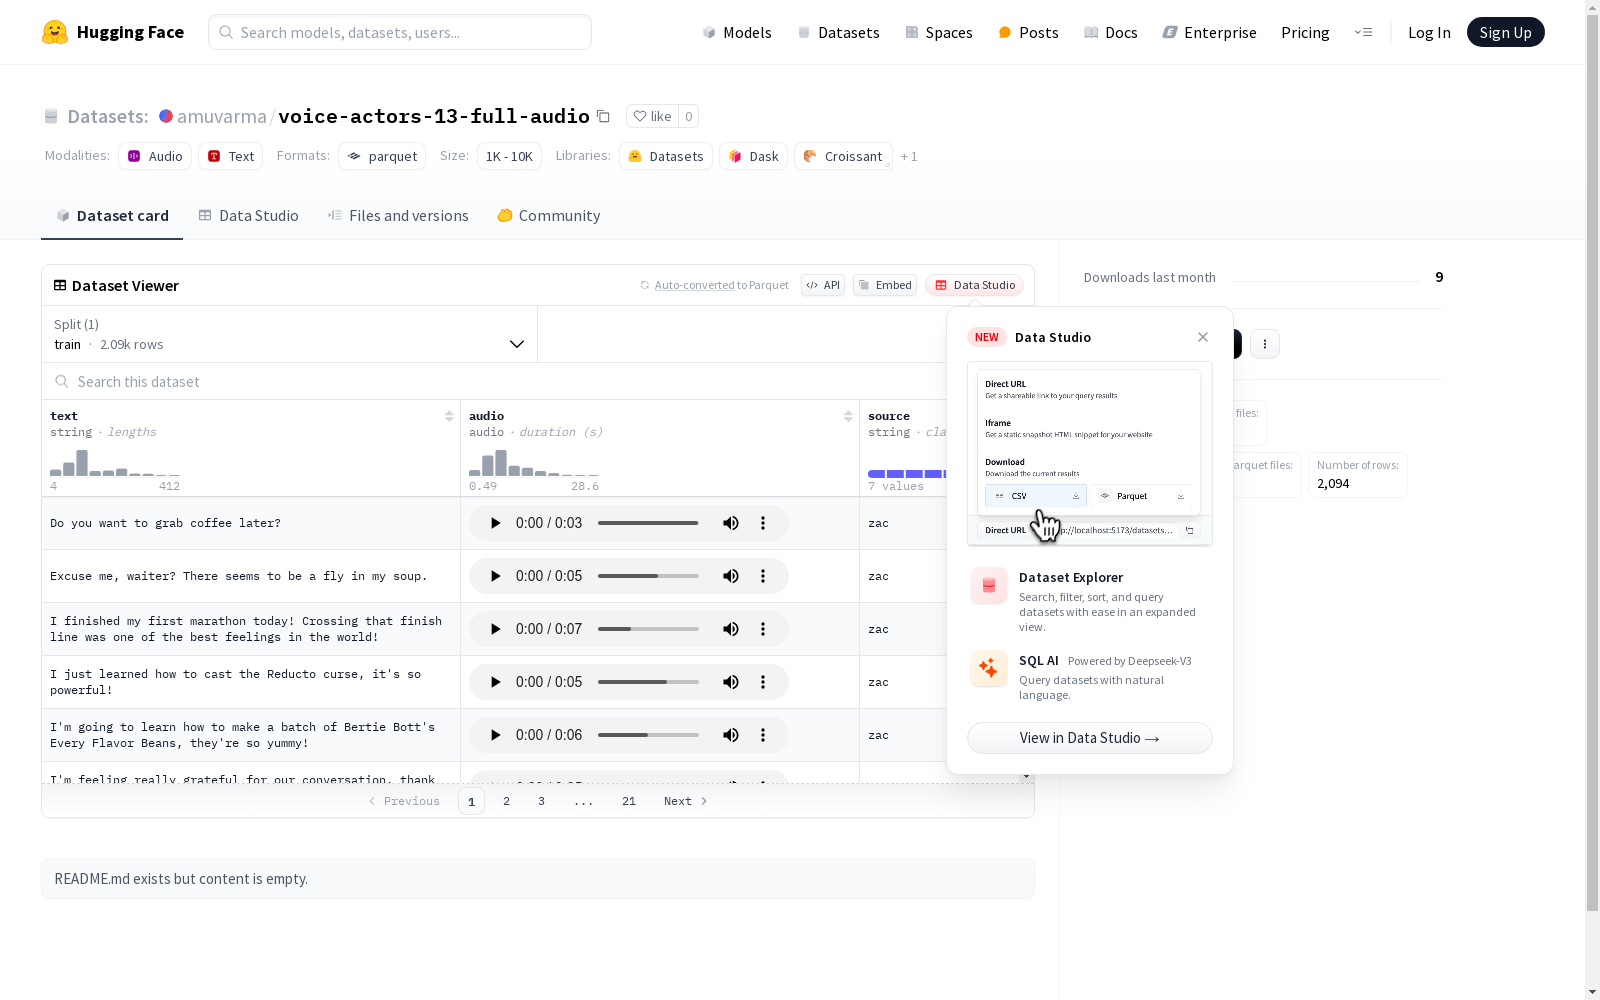Seek in the grab coffee audio progress bar
The width and height of the screenshot is (1600, 1000).
[648, 523]
